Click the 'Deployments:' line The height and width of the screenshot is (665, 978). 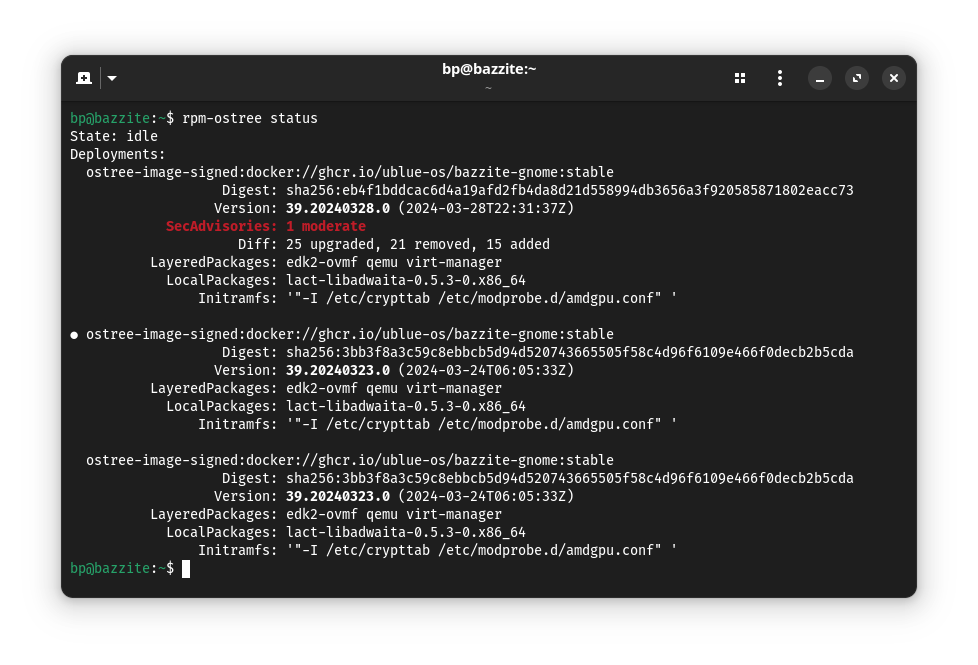coord(117,154)
